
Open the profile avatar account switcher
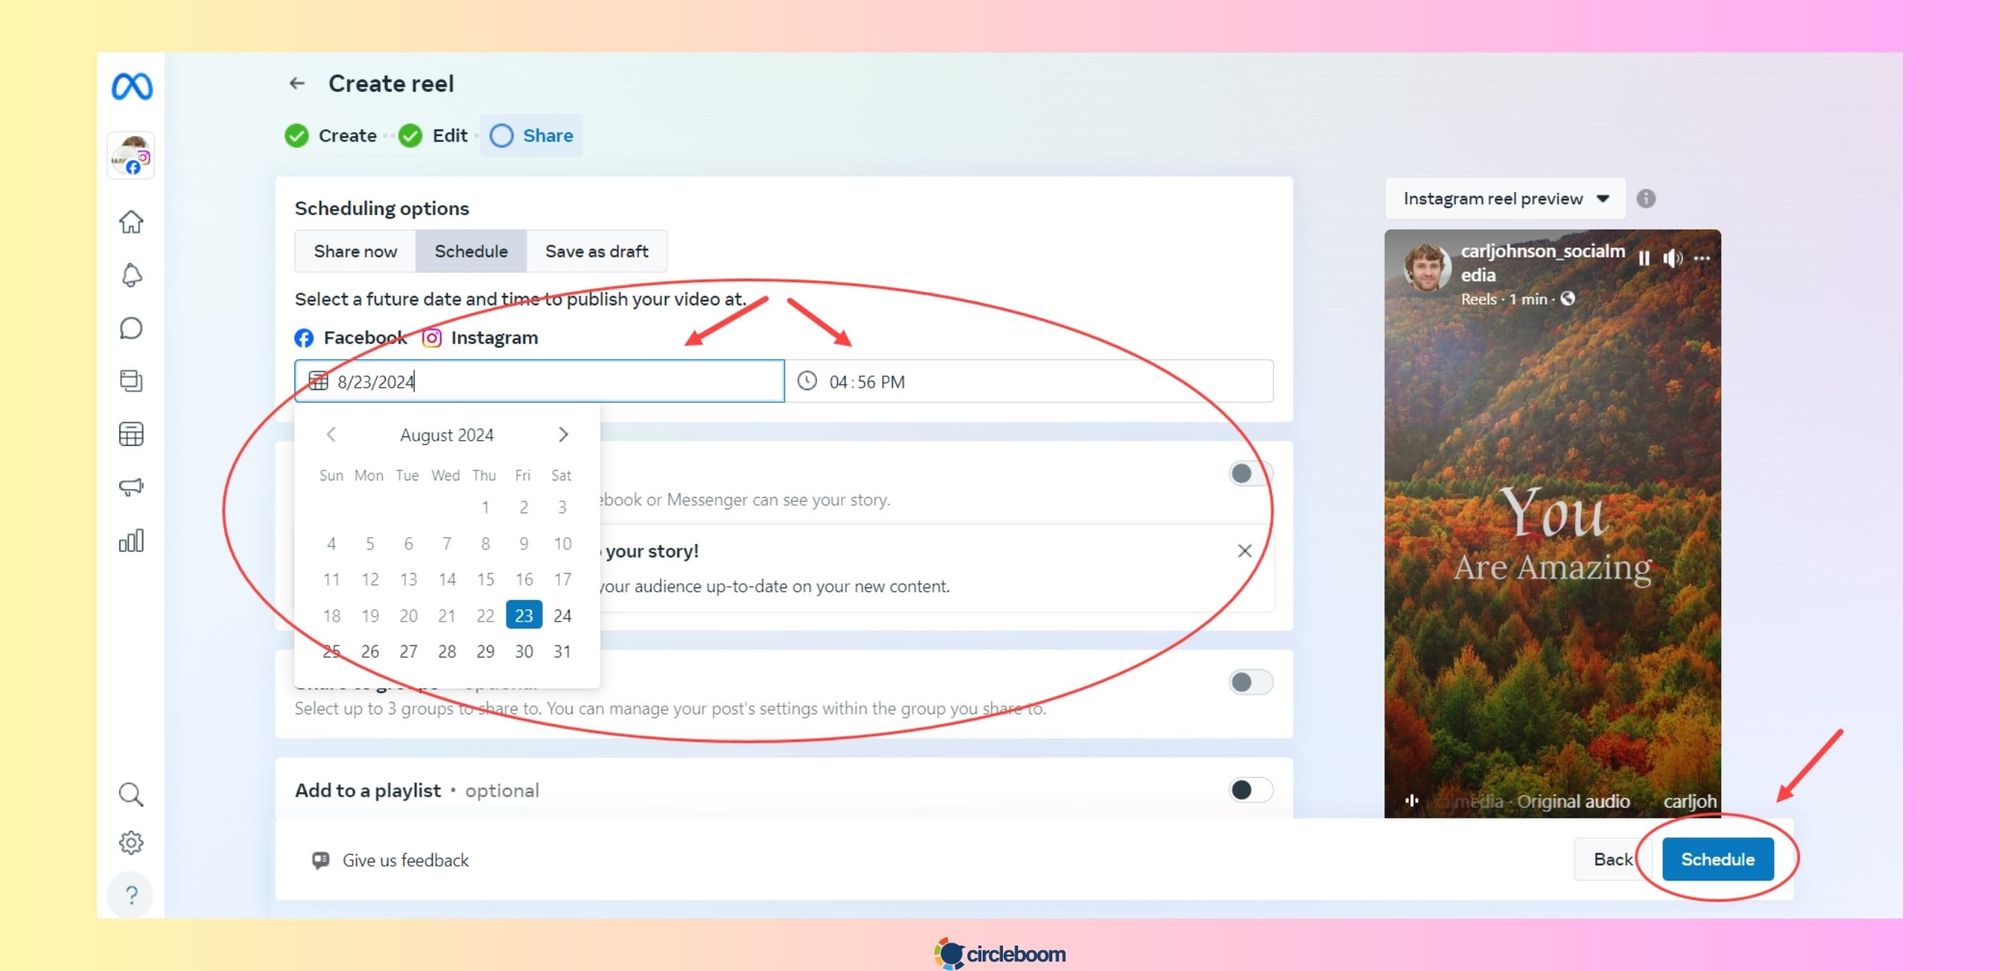pyautogui.click(x=131, y=156)
